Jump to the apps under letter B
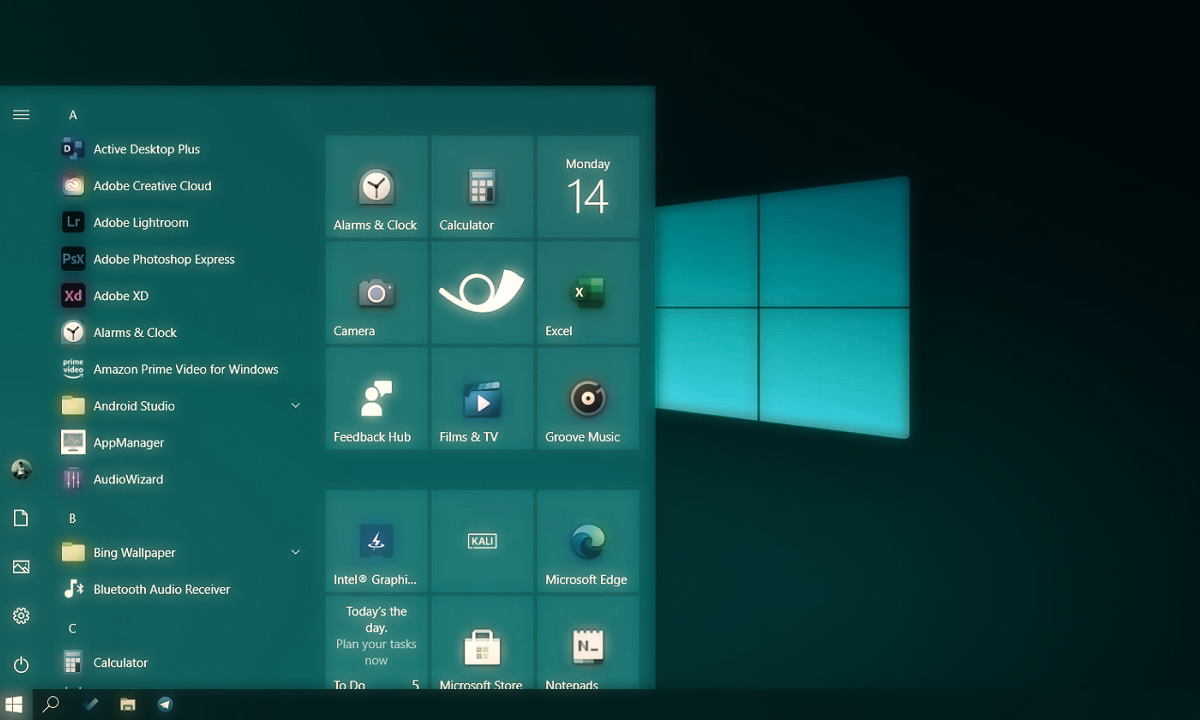The image size is (1200, 720). 72,518
